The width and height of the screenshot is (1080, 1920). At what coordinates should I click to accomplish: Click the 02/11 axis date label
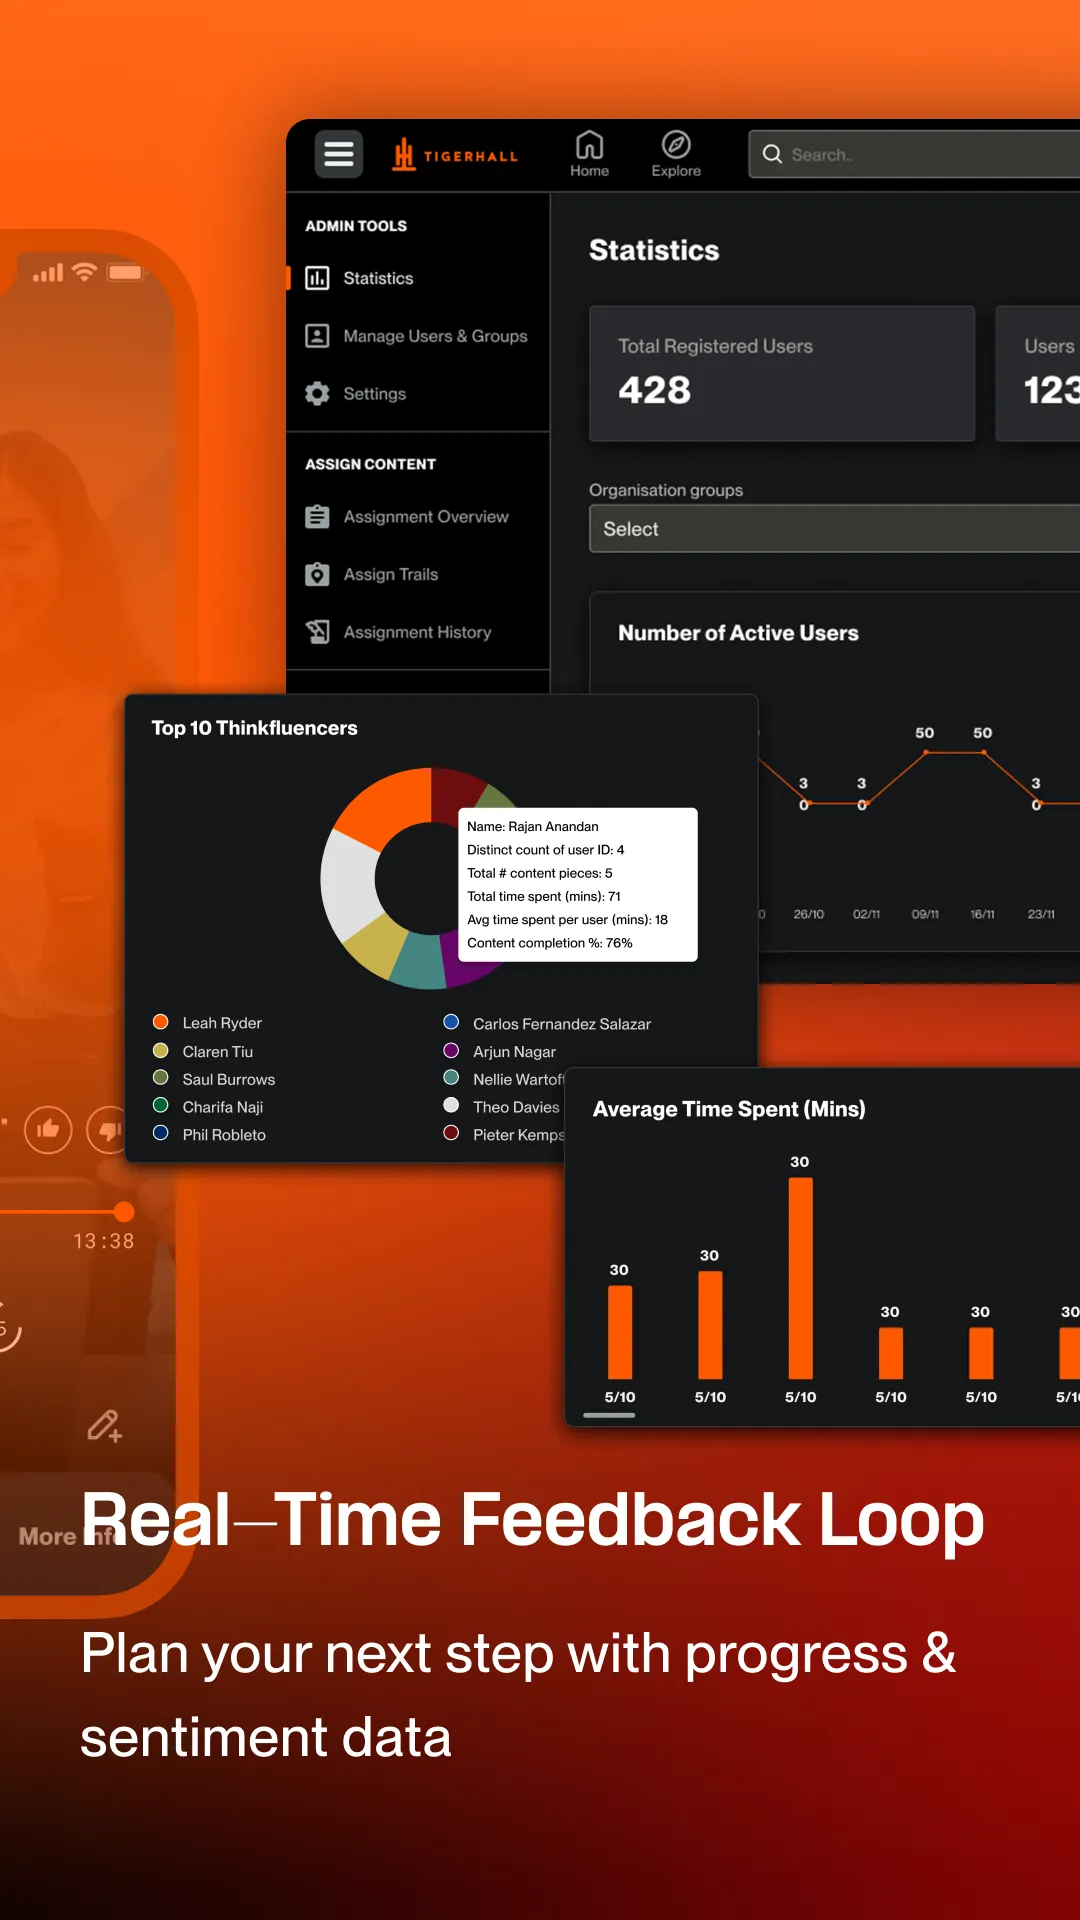click(x=866, y=914)
